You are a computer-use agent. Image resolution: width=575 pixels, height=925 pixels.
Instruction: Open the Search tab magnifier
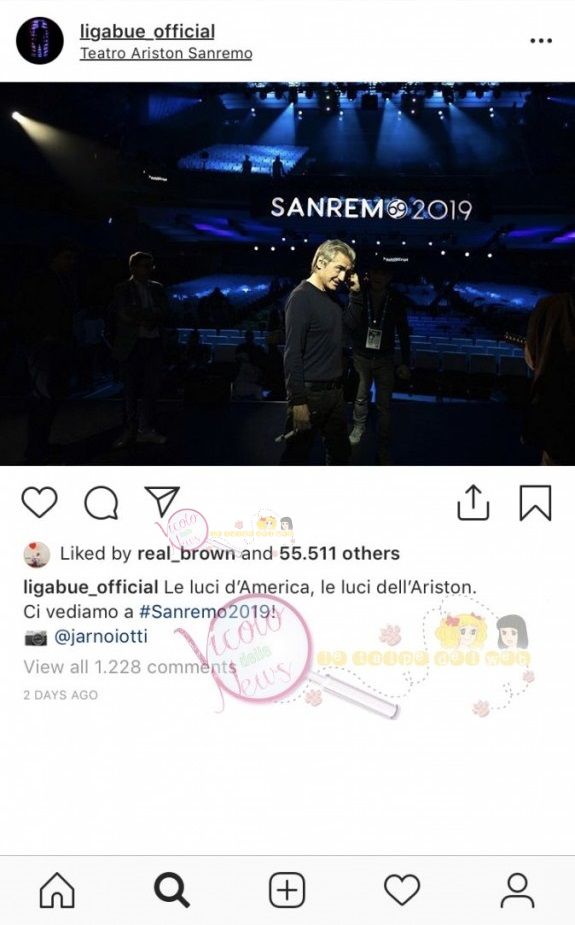(x=172, y=890)
